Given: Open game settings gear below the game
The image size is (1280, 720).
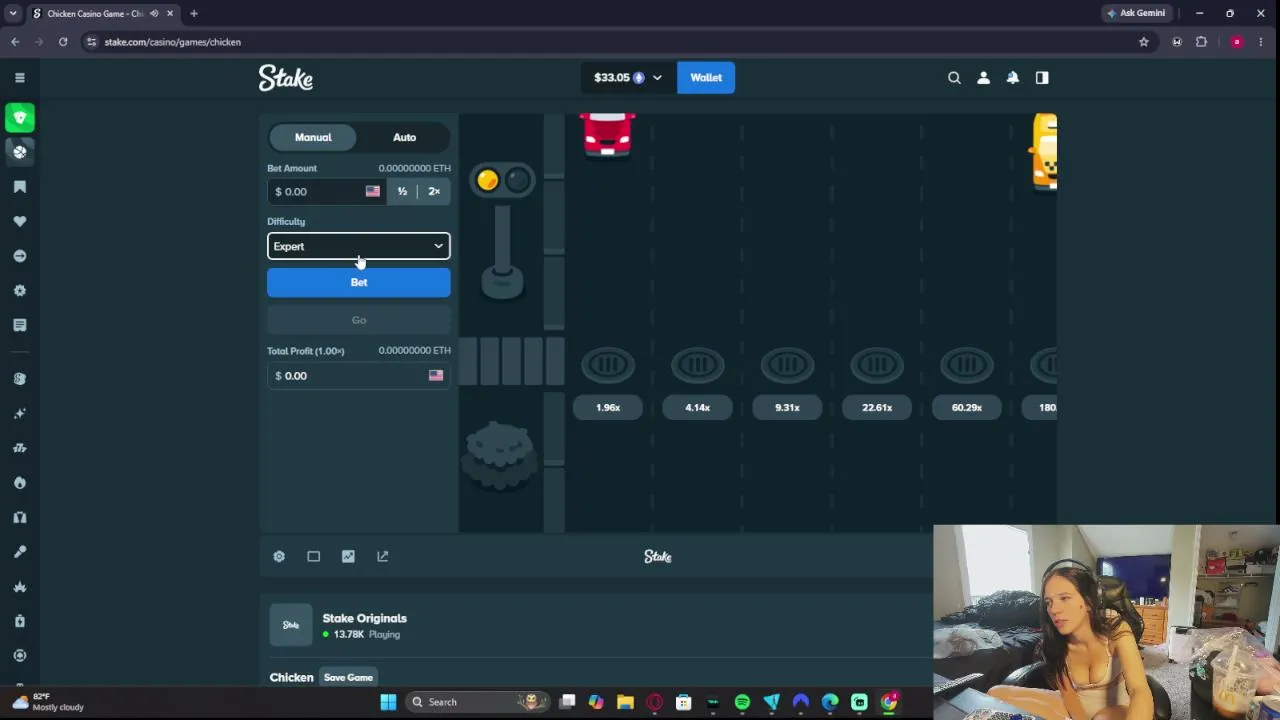Looking at the screenshot, I should click(x=279, y=556).
